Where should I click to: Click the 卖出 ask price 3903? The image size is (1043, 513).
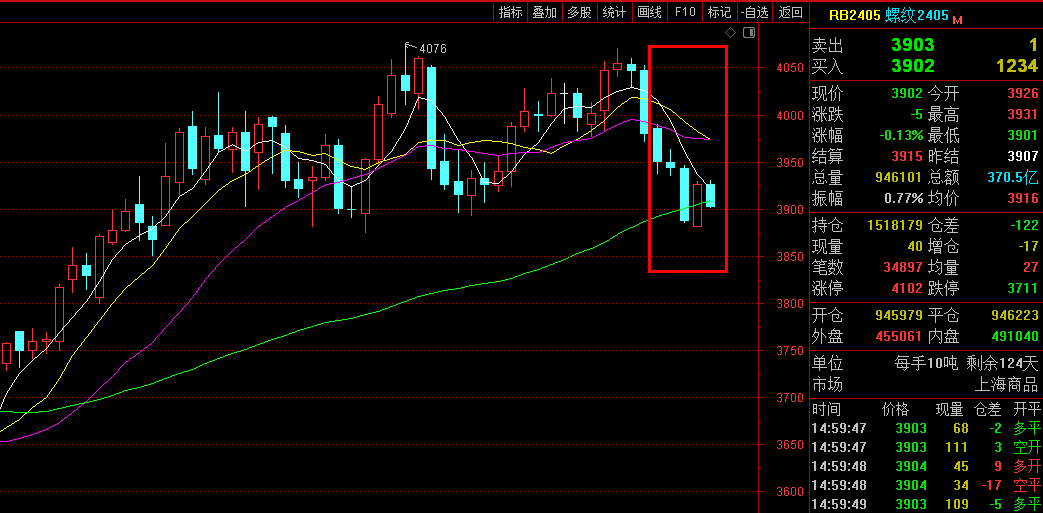click(x=912, y=45)
